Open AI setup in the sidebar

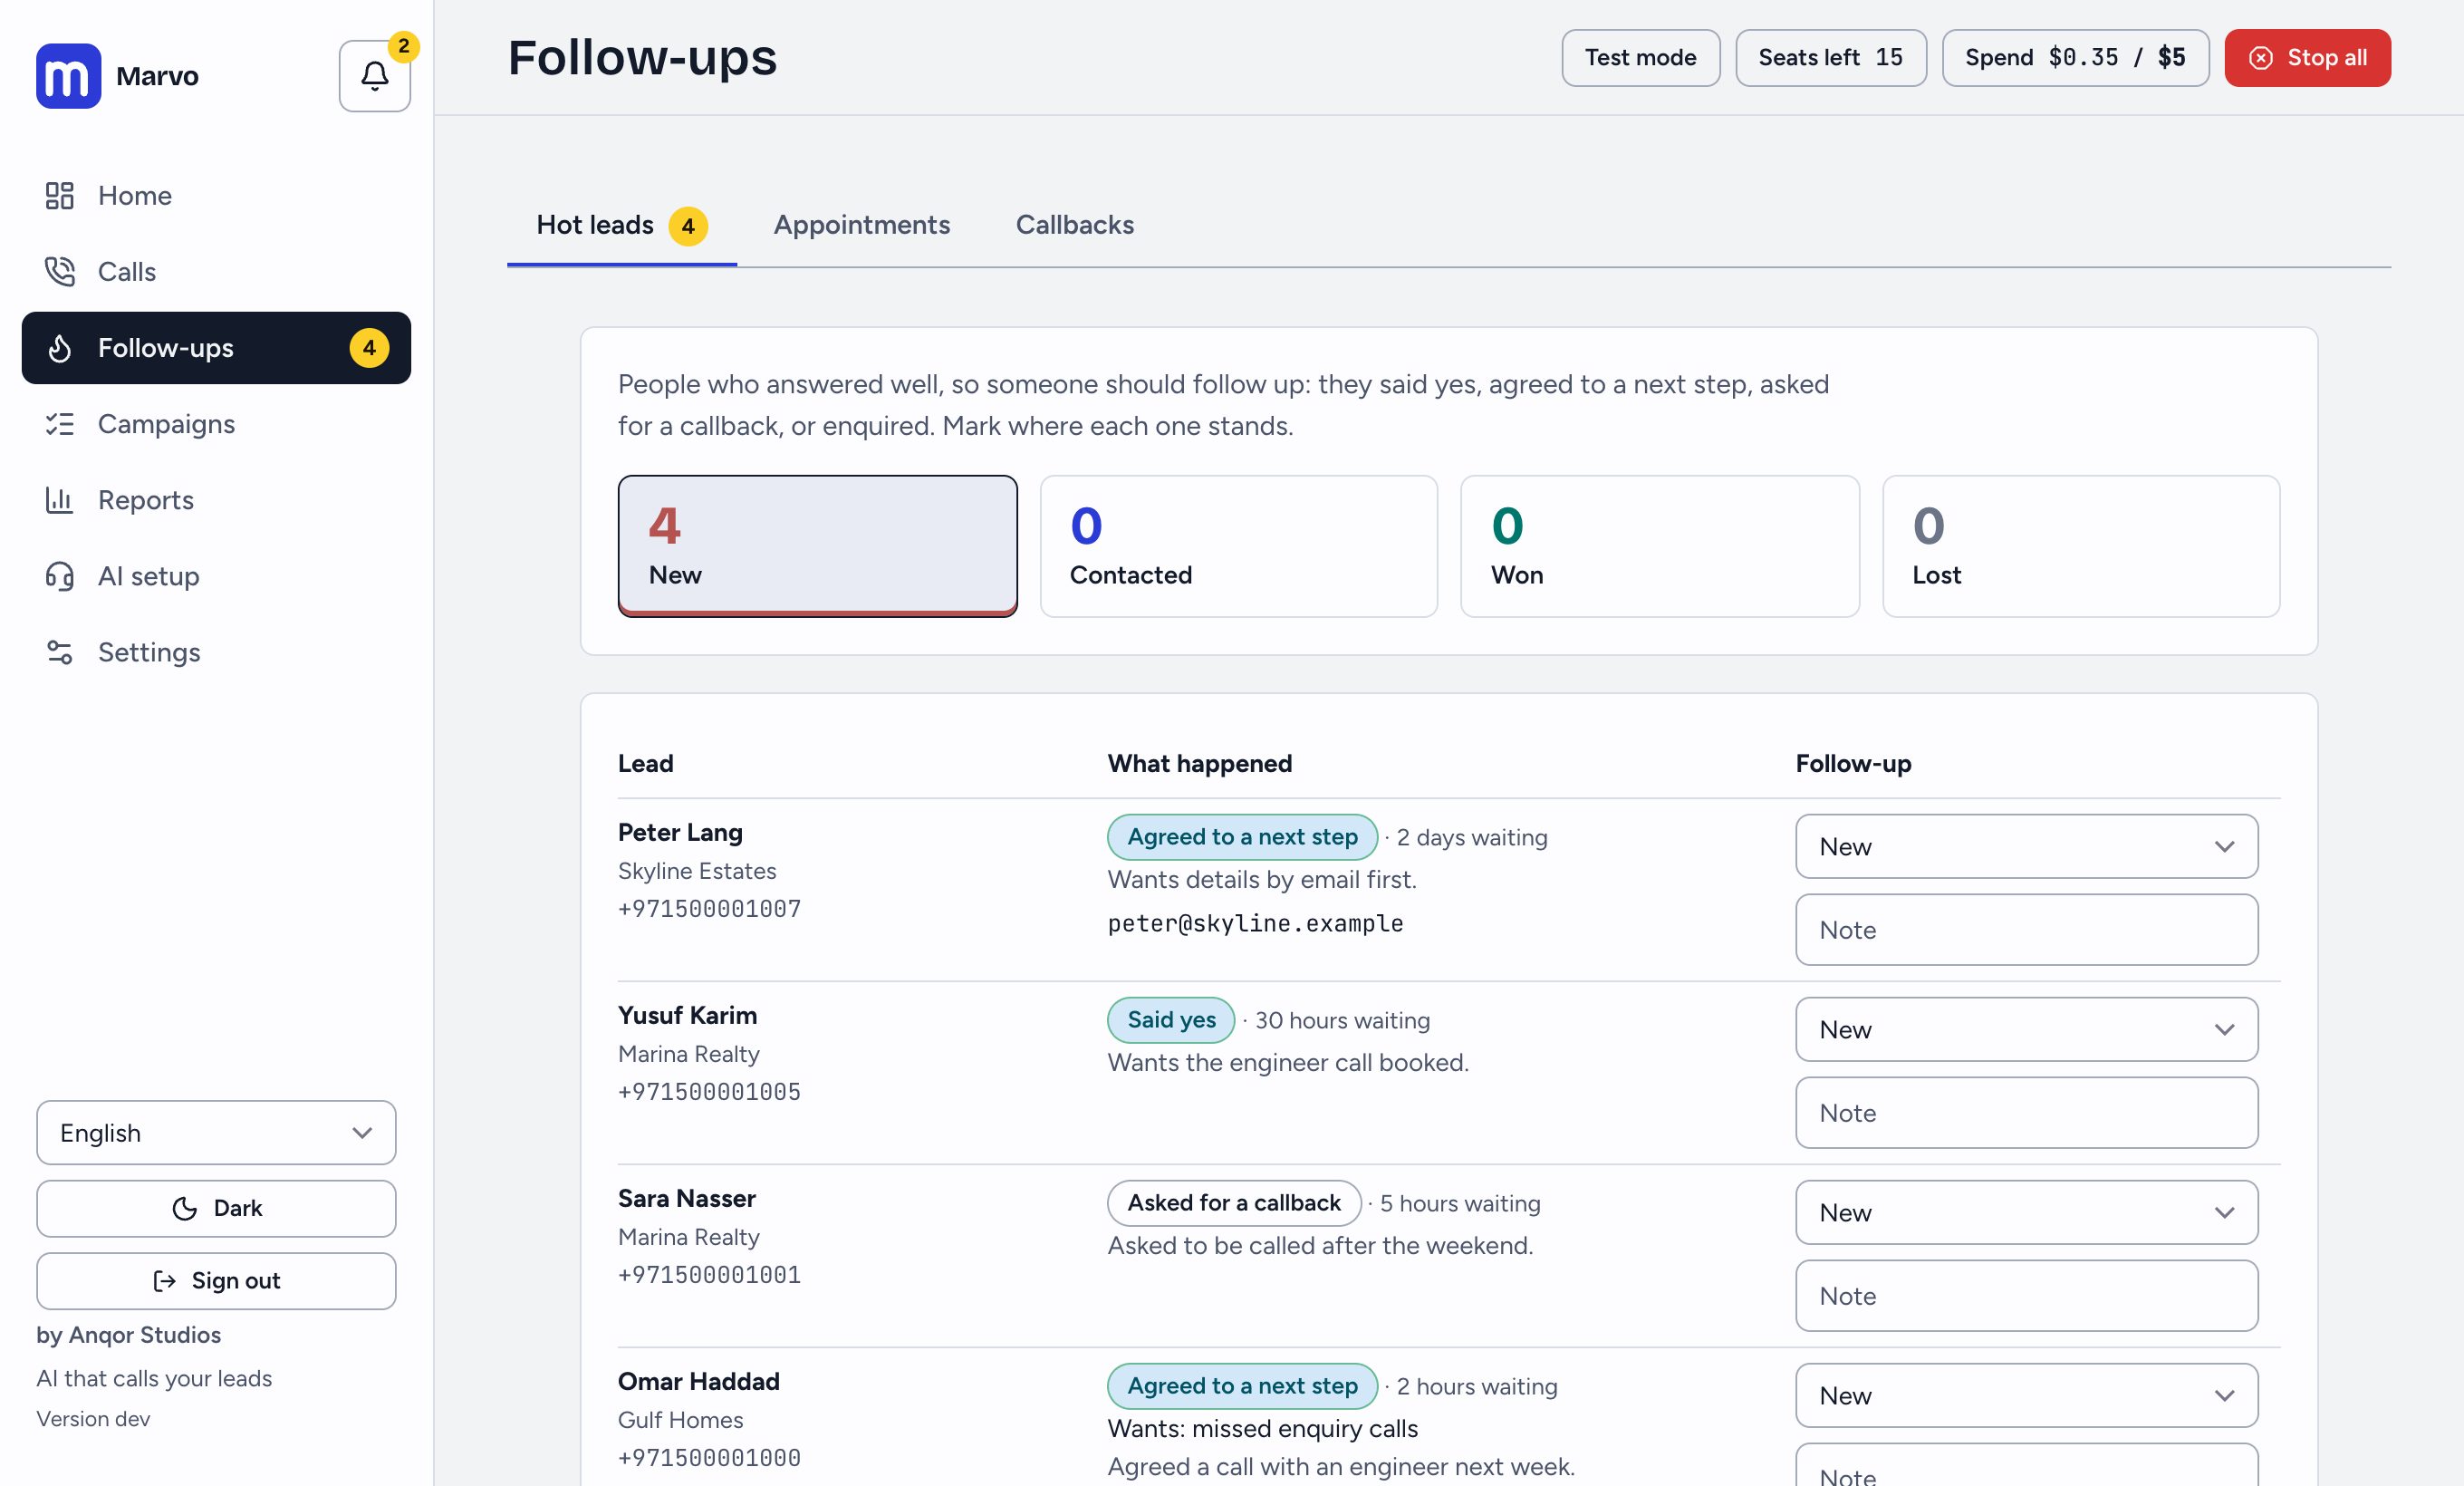coord(216,576)
